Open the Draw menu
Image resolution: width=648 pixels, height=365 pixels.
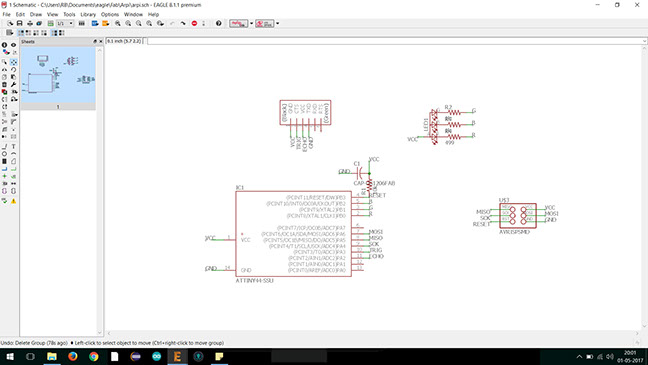(x=36, y=14)
